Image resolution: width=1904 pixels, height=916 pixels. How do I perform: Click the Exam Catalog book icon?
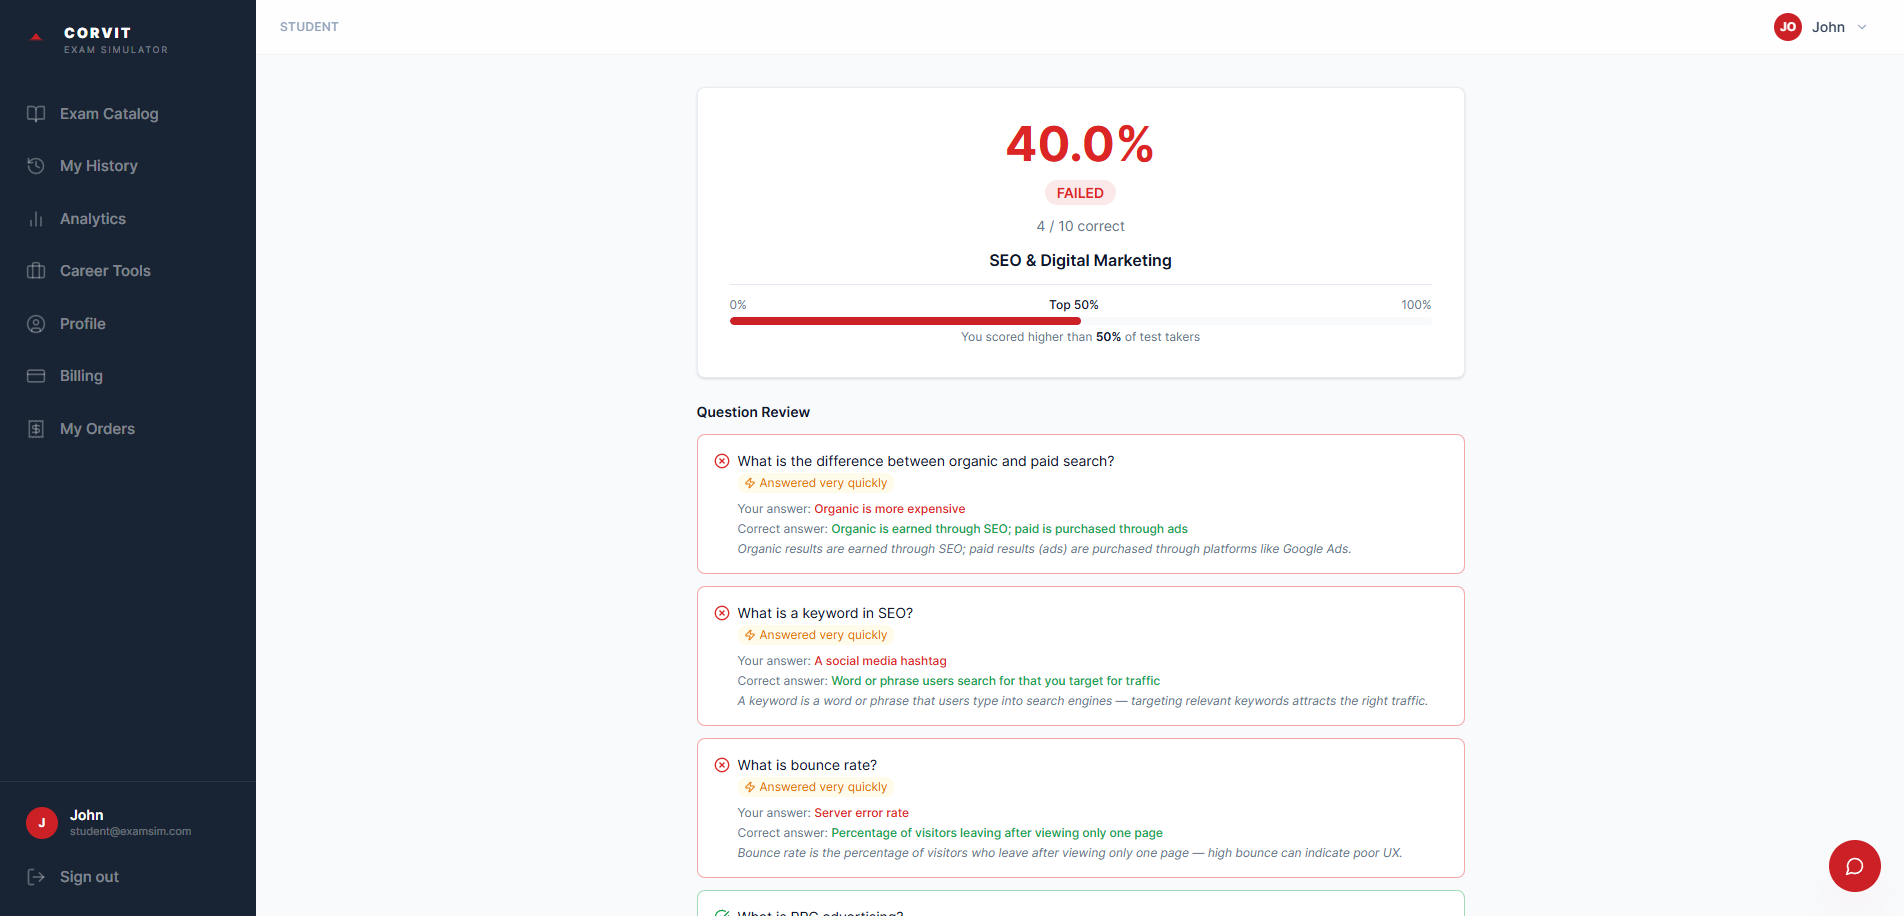36,114
